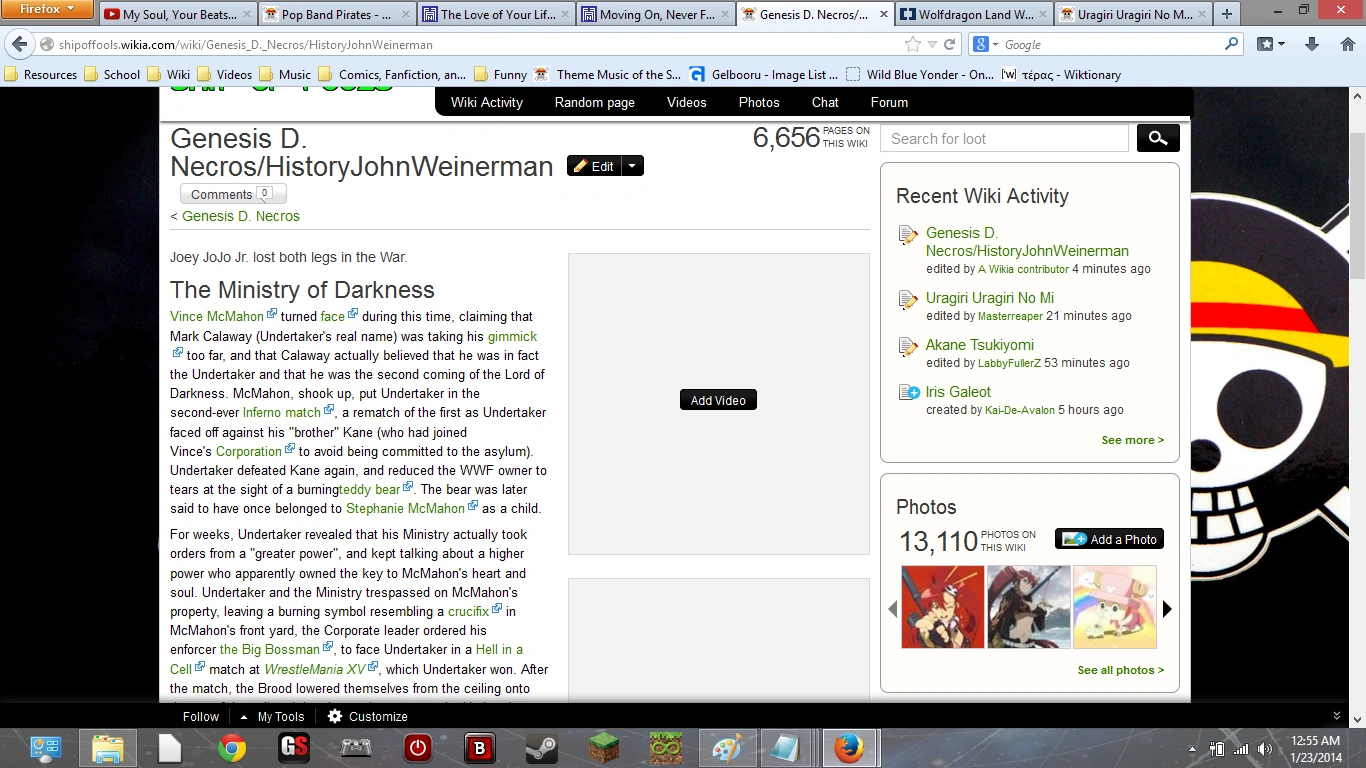Open the red-haired character photo thumbnail

943,607
